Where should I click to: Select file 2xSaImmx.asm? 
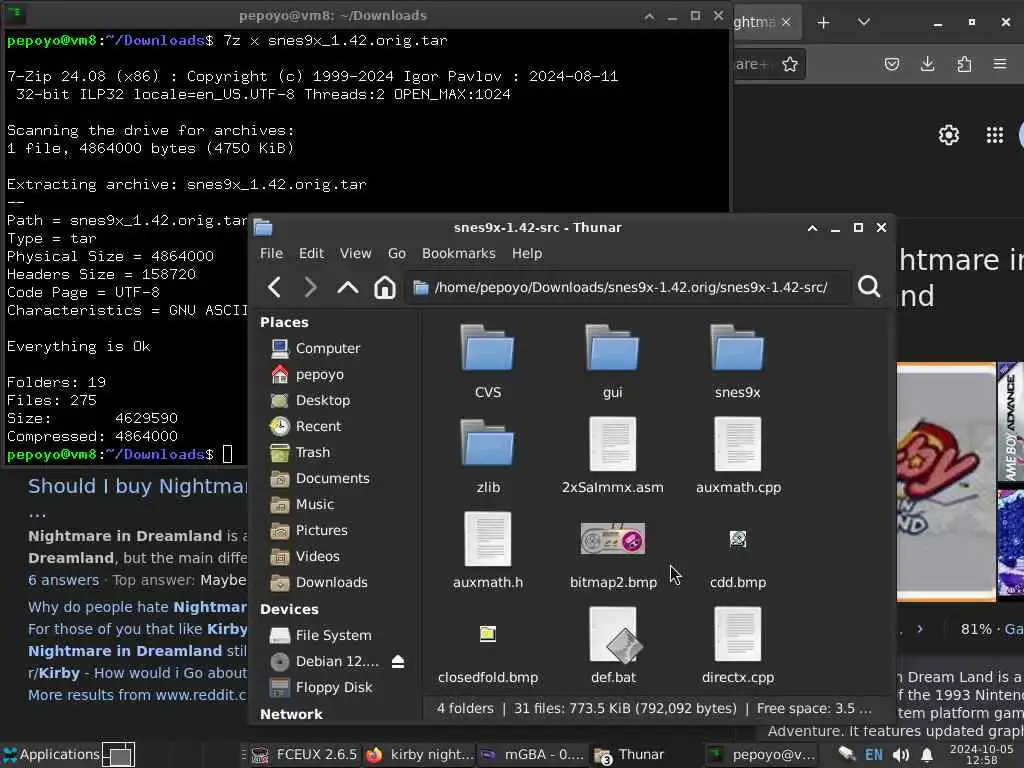[x=613, y=456]
